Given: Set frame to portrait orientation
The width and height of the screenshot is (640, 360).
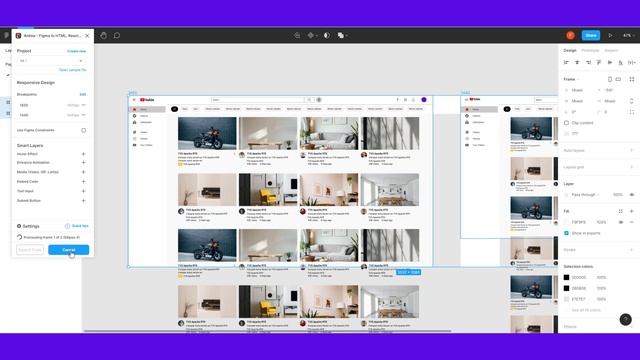Looking at the screenshot, I should [x=610, y=79].
